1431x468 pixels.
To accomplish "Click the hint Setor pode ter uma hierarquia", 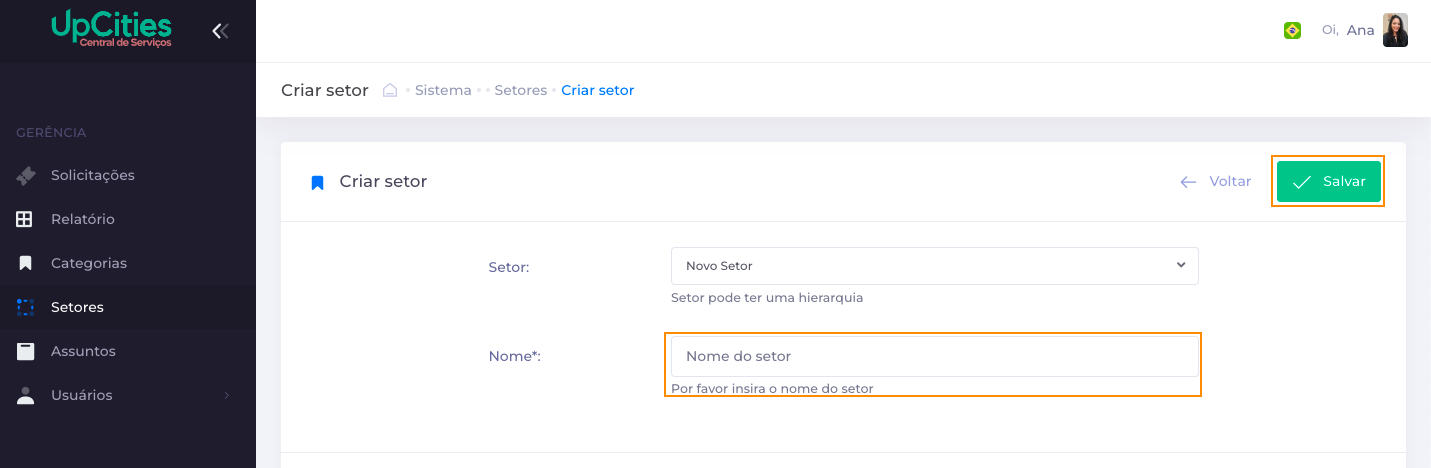I will point(767,298).
